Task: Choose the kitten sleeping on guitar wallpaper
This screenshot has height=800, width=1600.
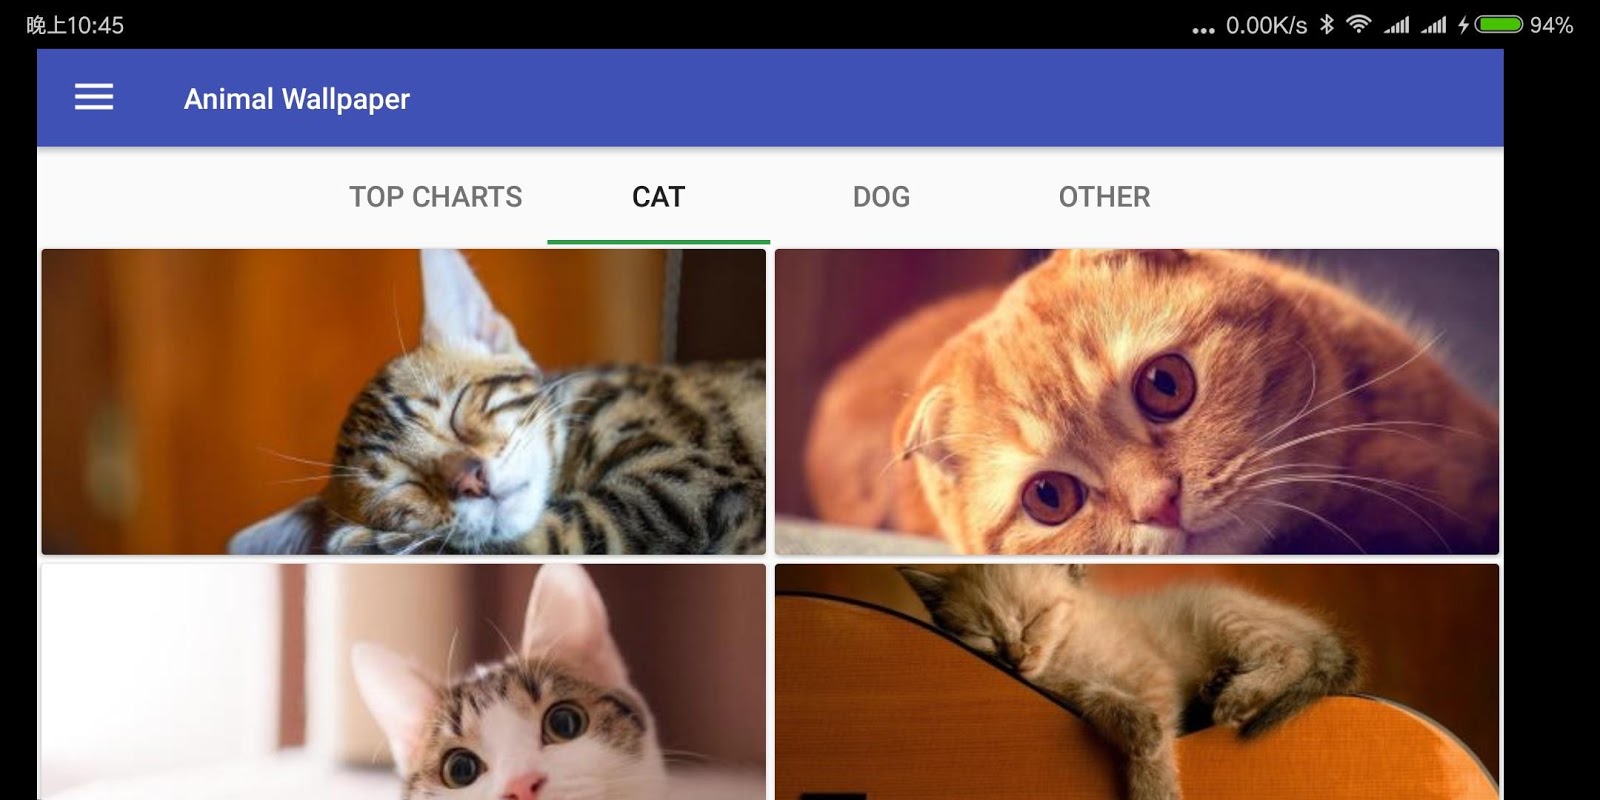Action: point(1137,682)
